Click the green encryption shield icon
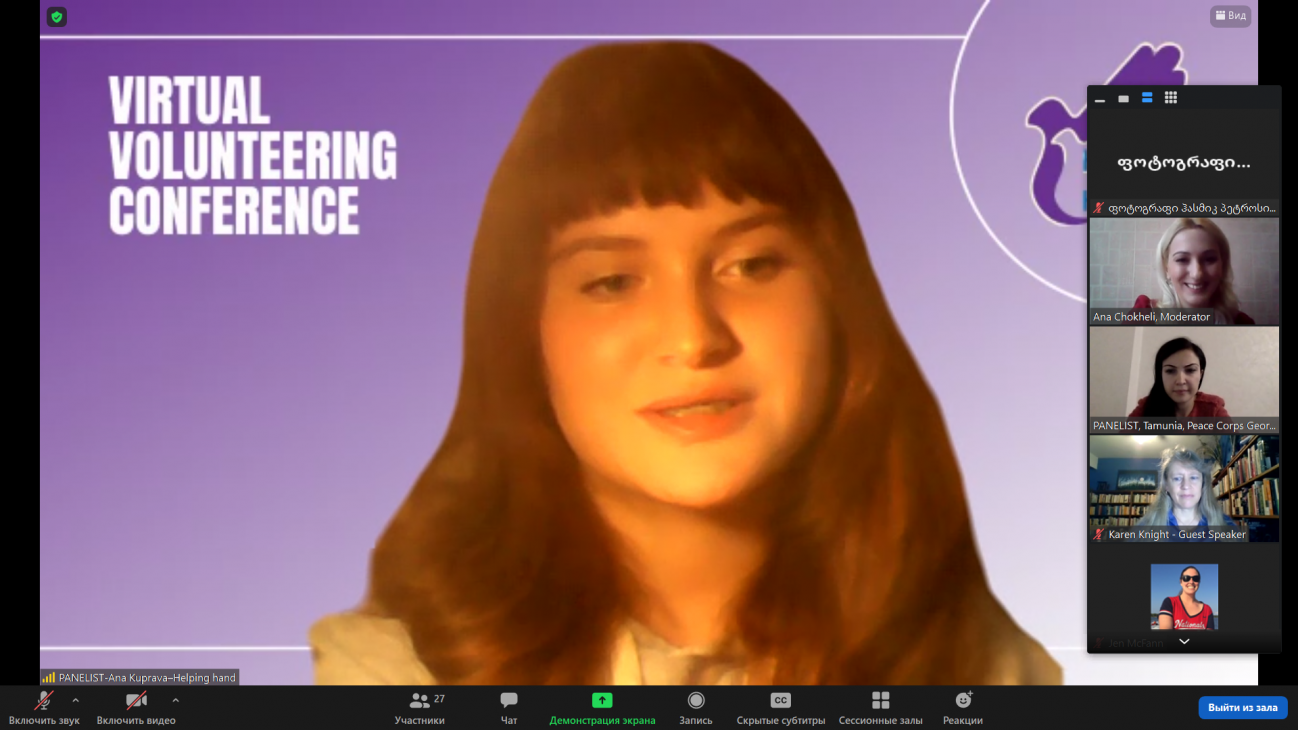 (57, 17)
